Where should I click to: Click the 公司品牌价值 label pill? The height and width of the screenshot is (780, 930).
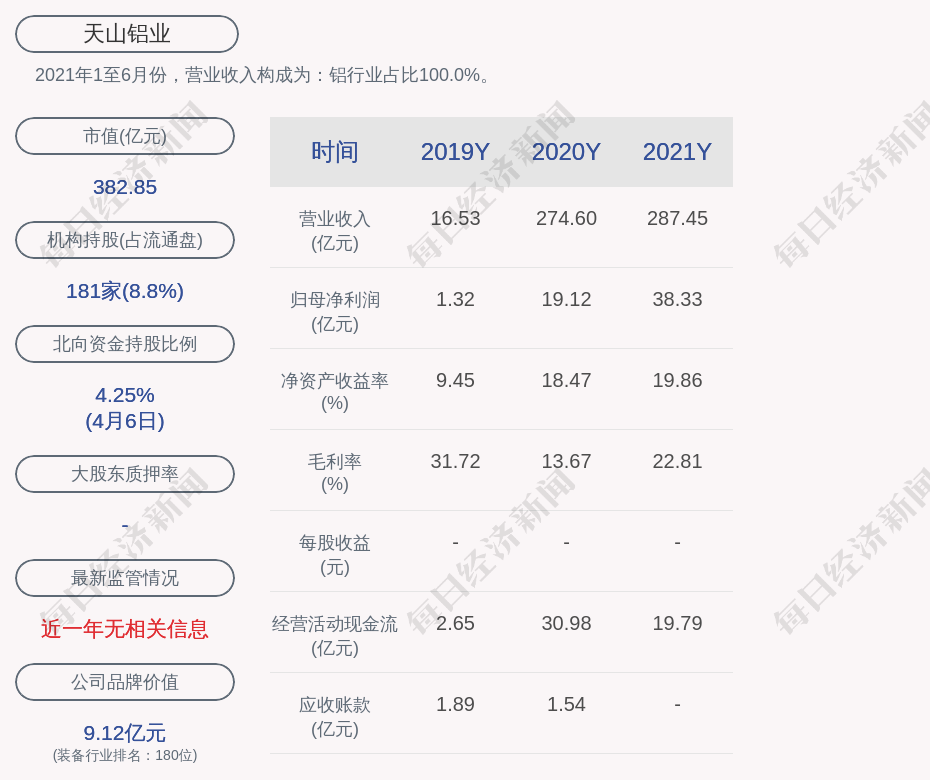point(125,682)
